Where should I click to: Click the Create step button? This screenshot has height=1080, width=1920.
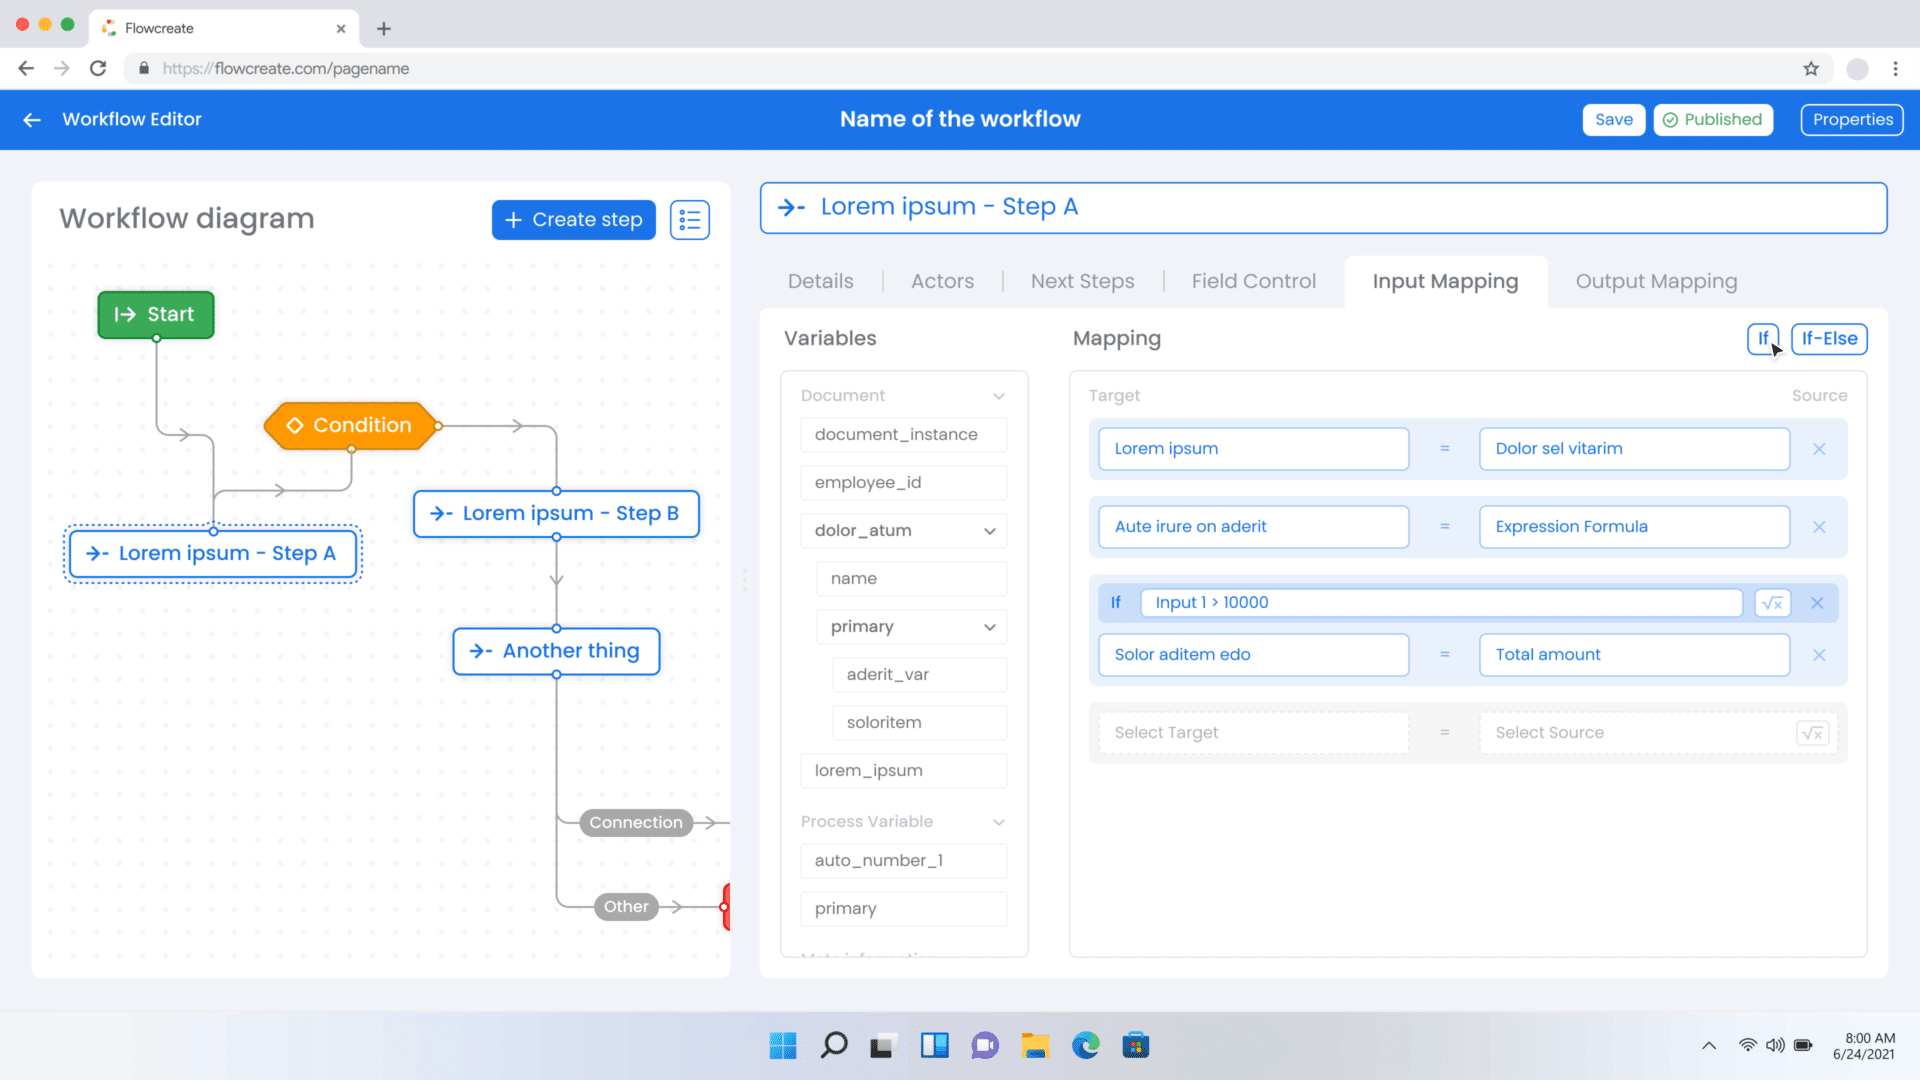[x=573, y=219]
